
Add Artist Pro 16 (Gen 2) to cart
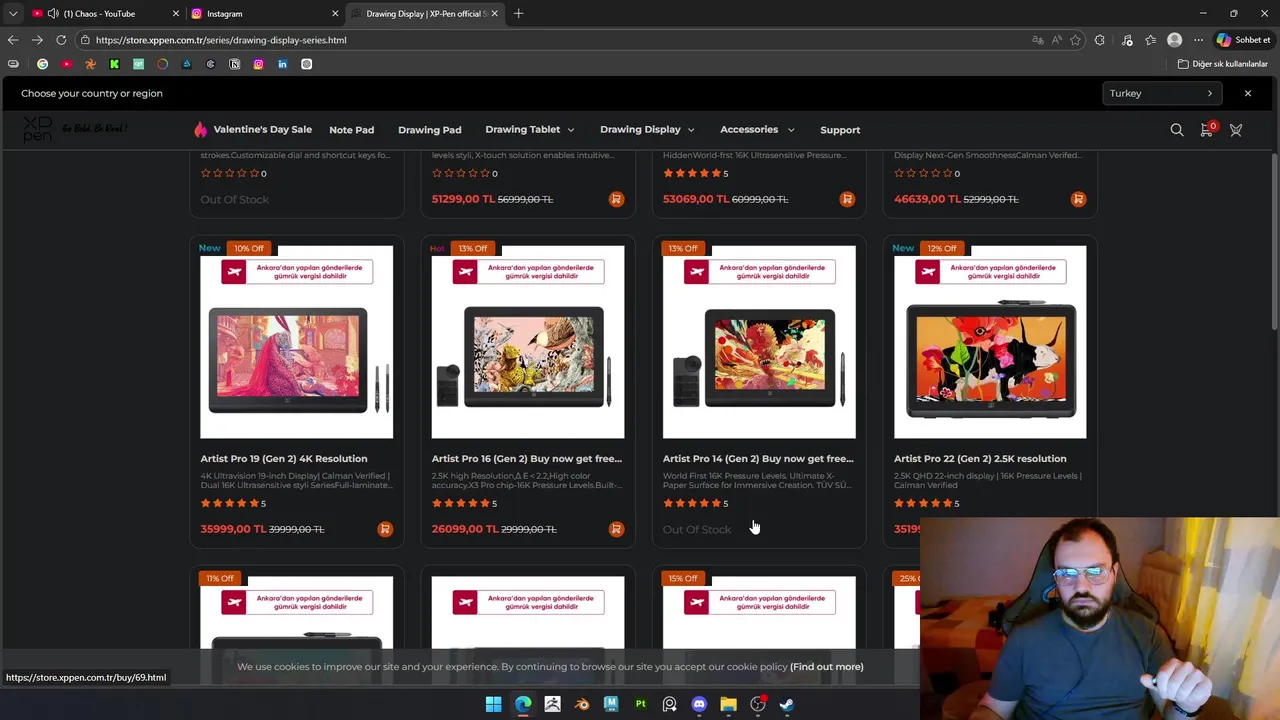[616, 529]
